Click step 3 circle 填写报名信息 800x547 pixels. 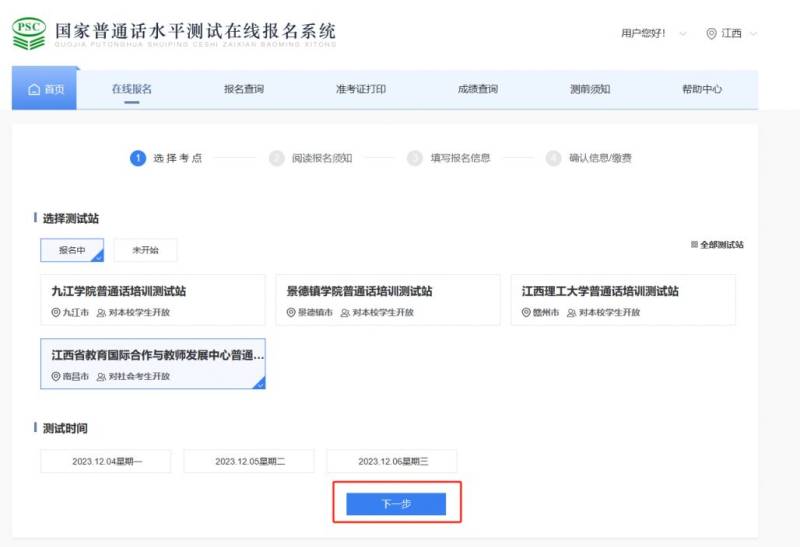(x=414, y=158)
